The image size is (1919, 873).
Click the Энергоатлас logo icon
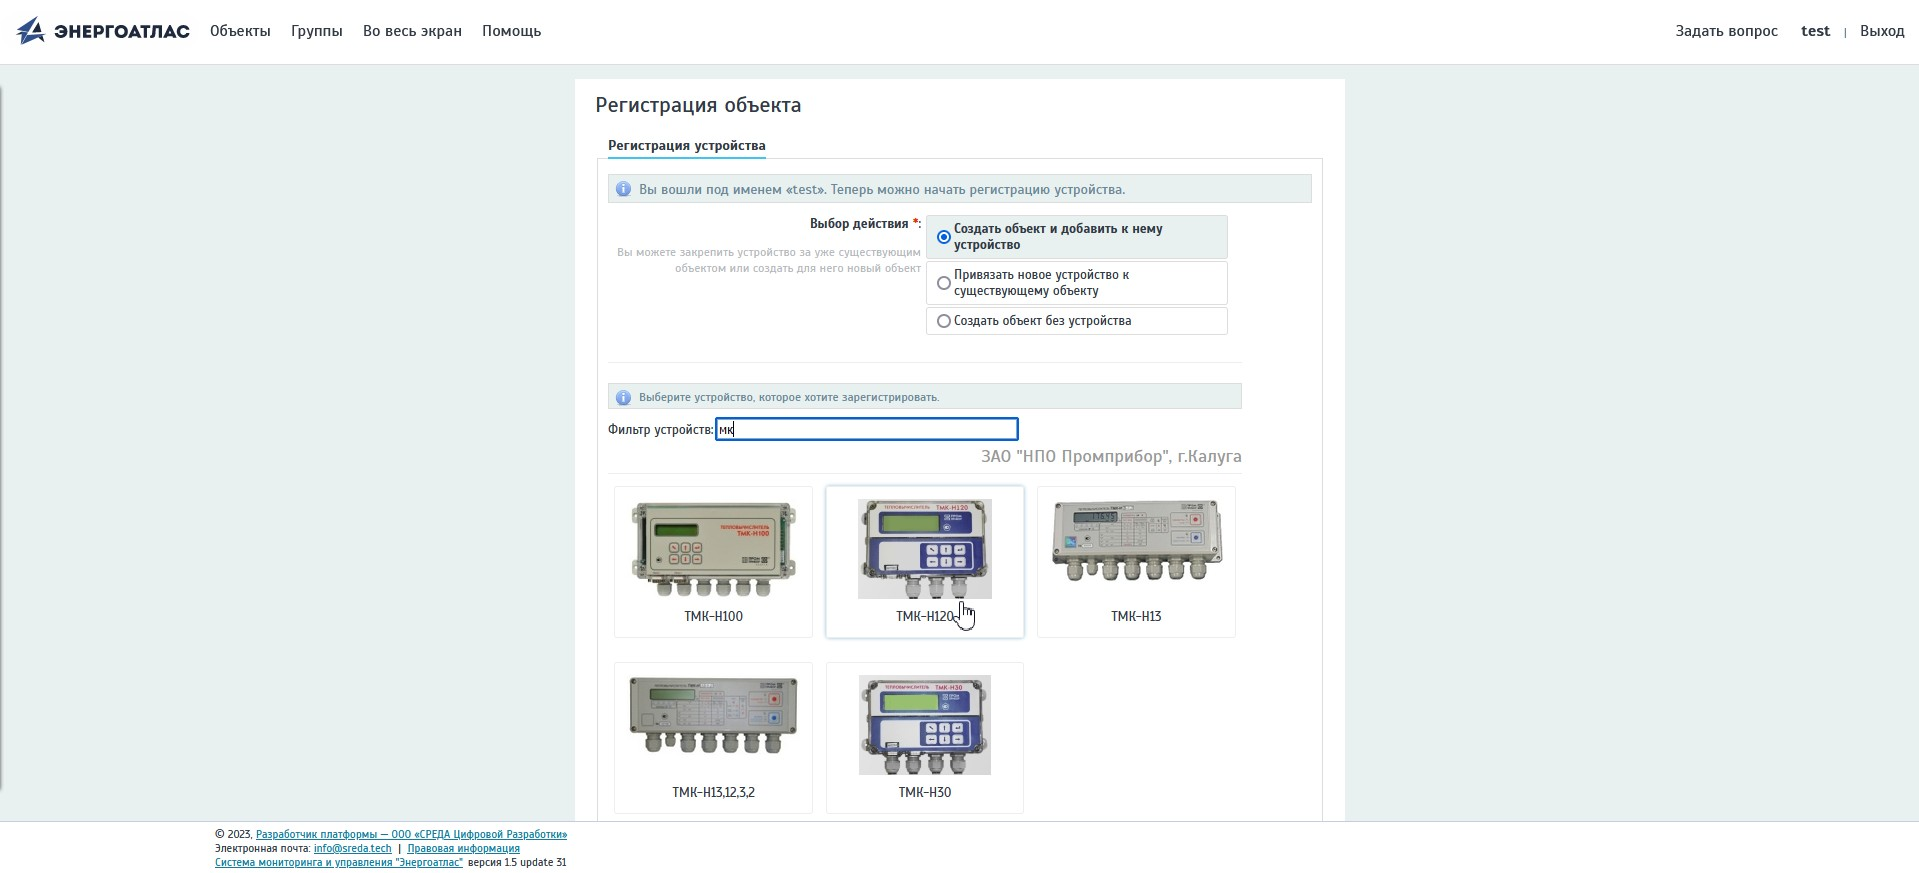[31, 31]
